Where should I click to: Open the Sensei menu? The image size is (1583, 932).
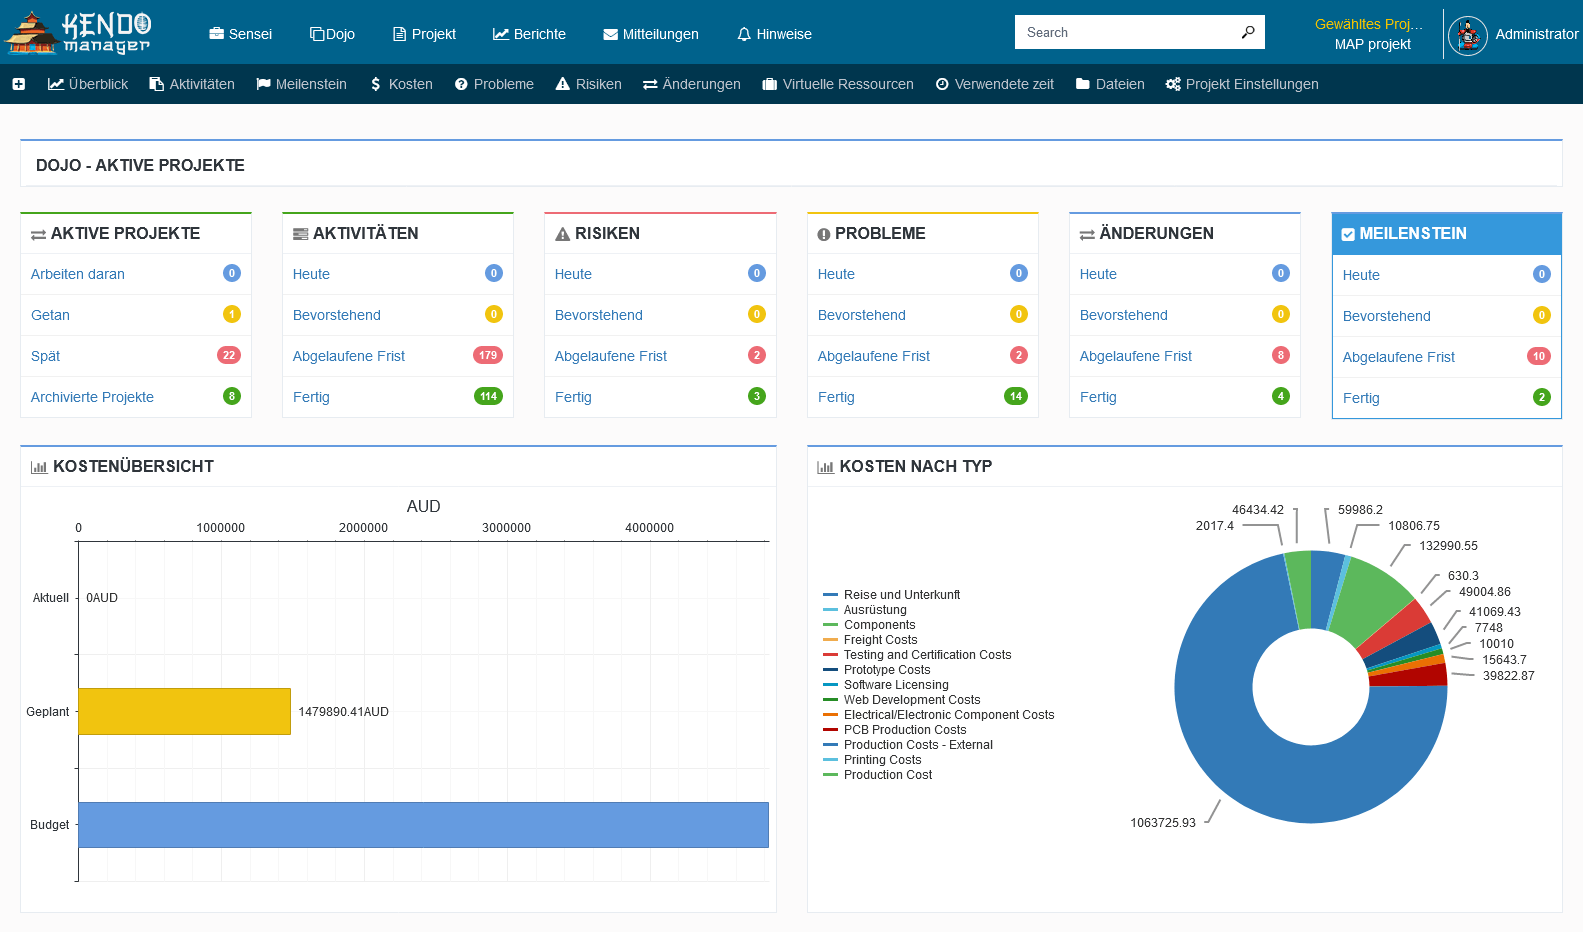(x=240, y=34)
